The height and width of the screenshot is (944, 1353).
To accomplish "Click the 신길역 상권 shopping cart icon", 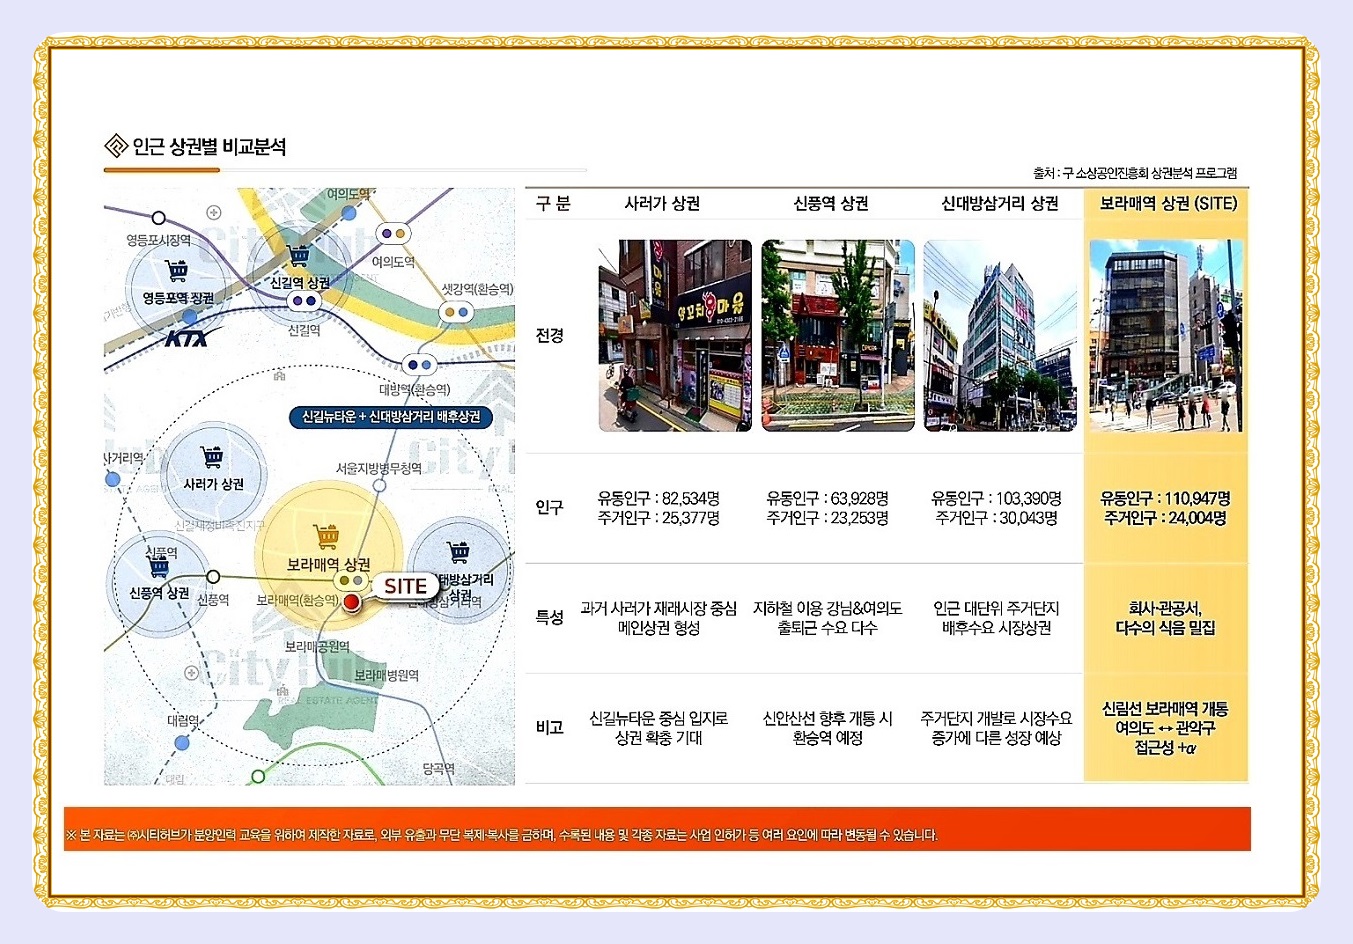I will (298, 255).
